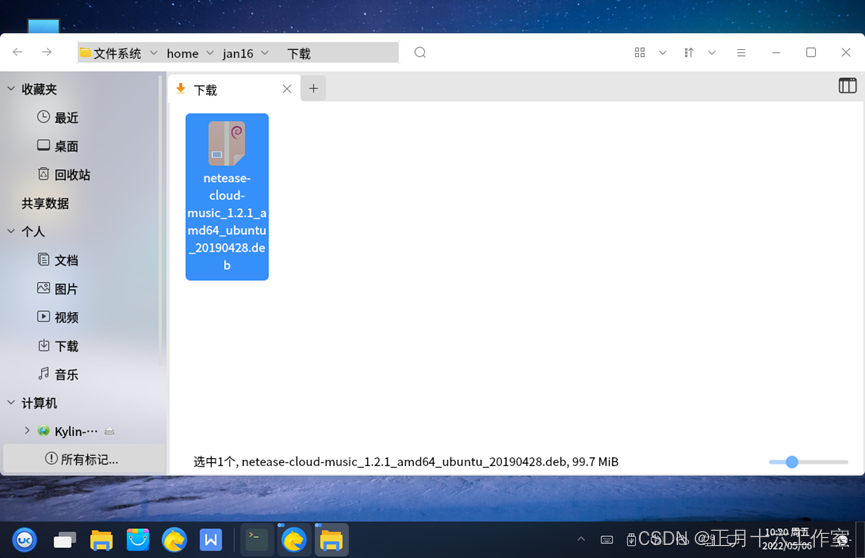This screenshot has height=558, width=865.
Task: Open the view mode dropdown arrow
Action: (x=663, y=53)
